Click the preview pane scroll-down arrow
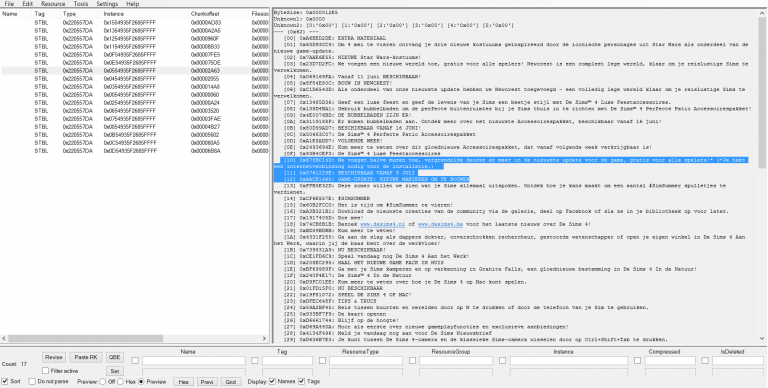 coord(763,338)
